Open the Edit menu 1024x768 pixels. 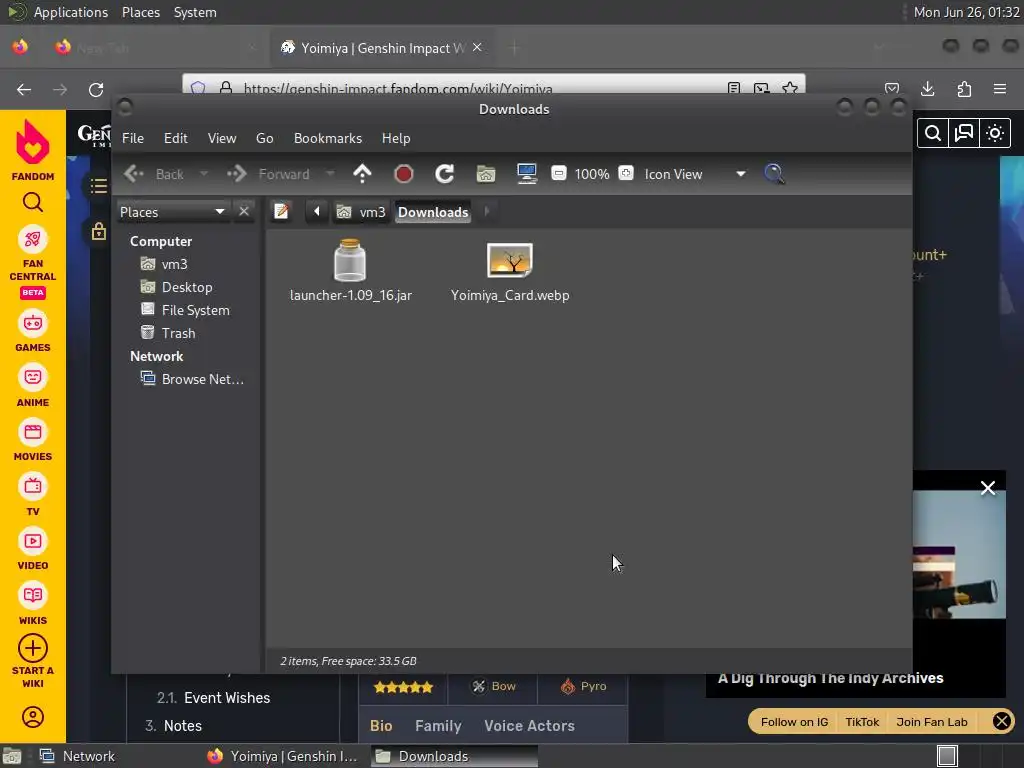pos(175,138)
